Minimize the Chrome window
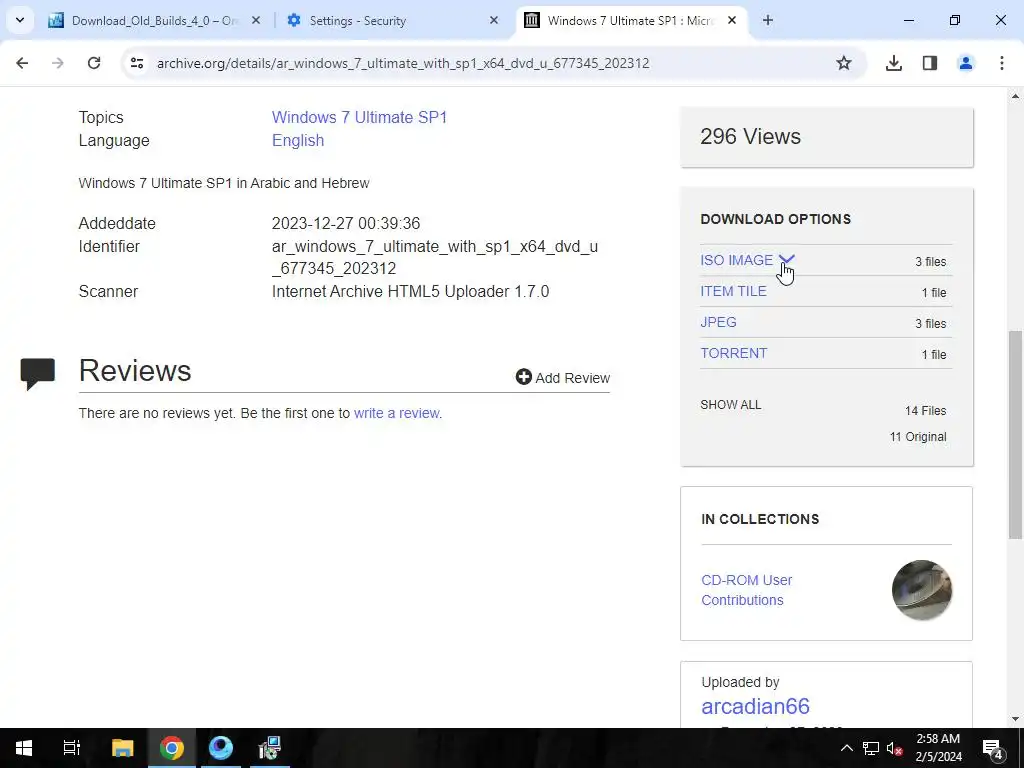The height and width of the screenshot is (768, 1024). point(908,20)
